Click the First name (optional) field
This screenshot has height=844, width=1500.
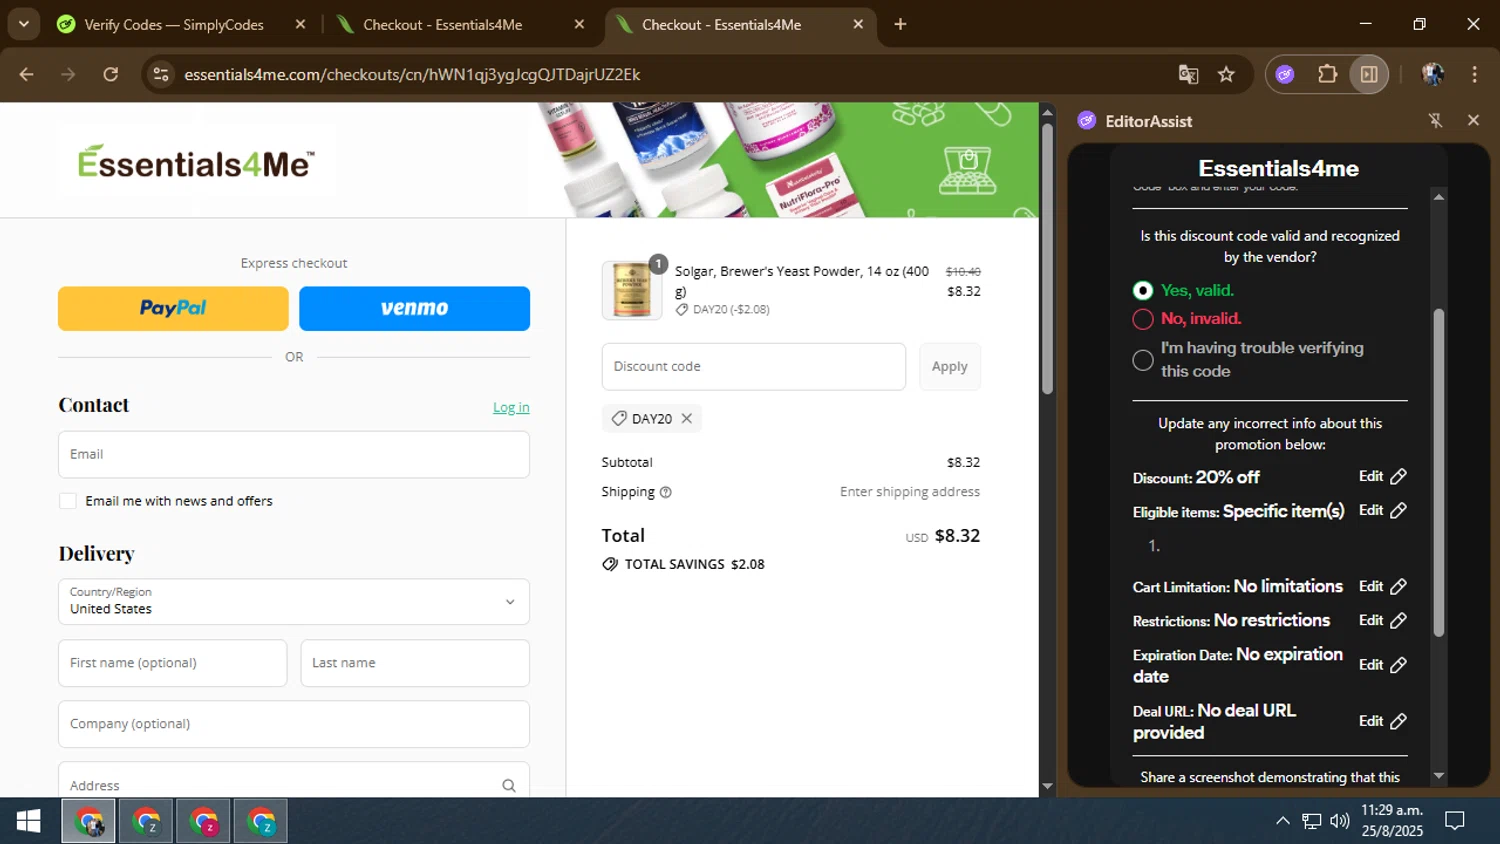[173, 663]
